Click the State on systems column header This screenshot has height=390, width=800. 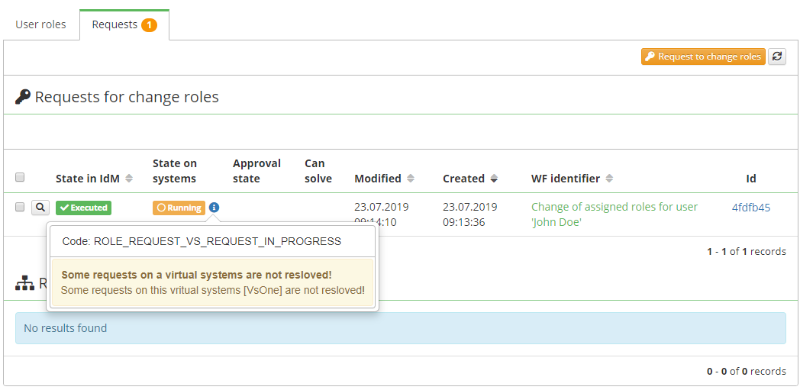[174, 171]
